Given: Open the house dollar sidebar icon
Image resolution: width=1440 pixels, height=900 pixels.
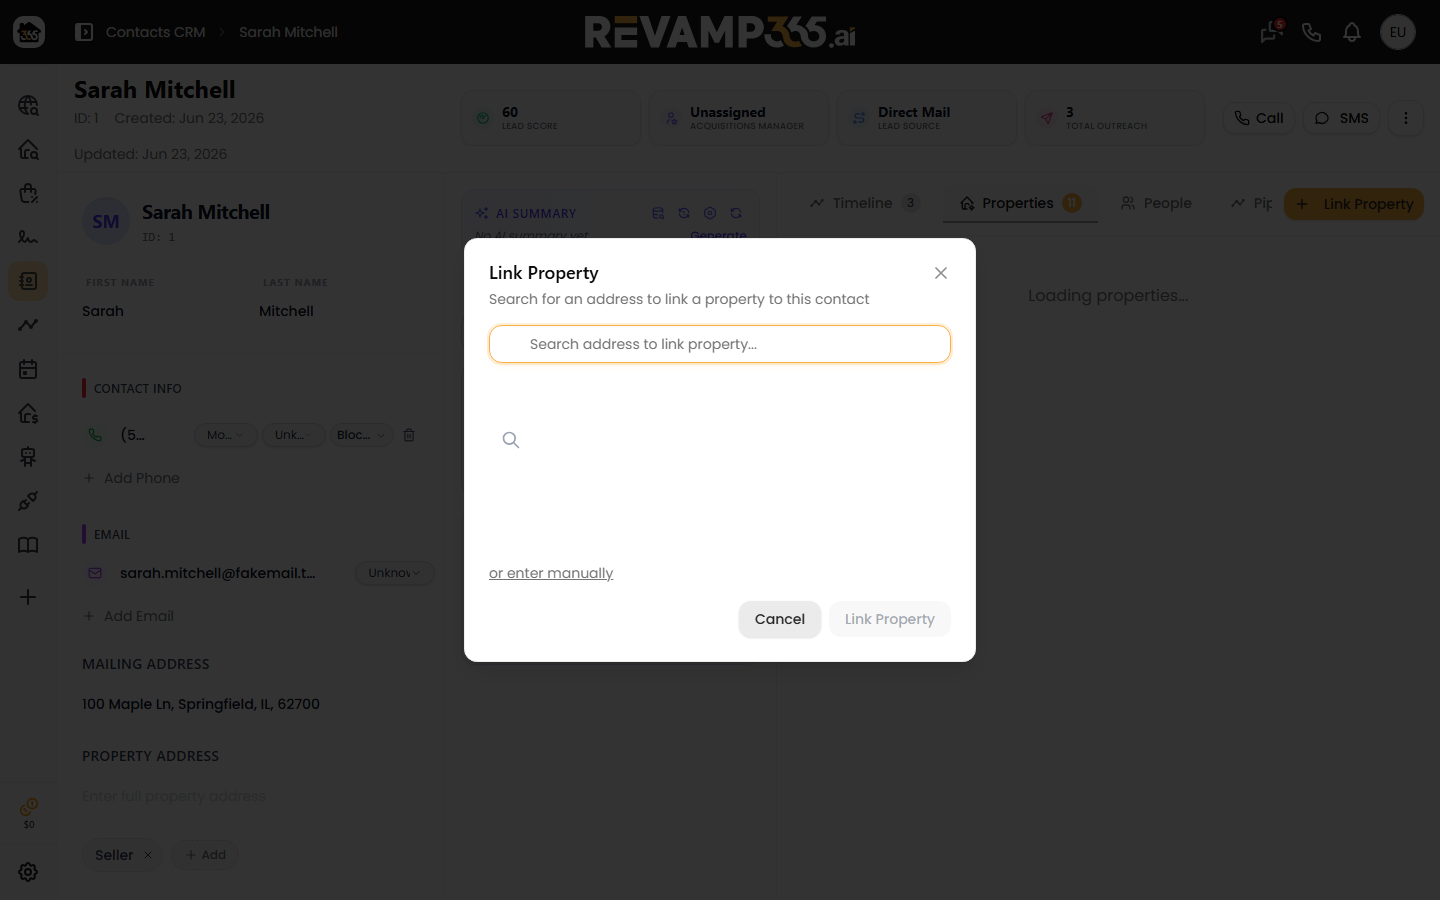Looking at the screenshot, I should tap(28, 413).
